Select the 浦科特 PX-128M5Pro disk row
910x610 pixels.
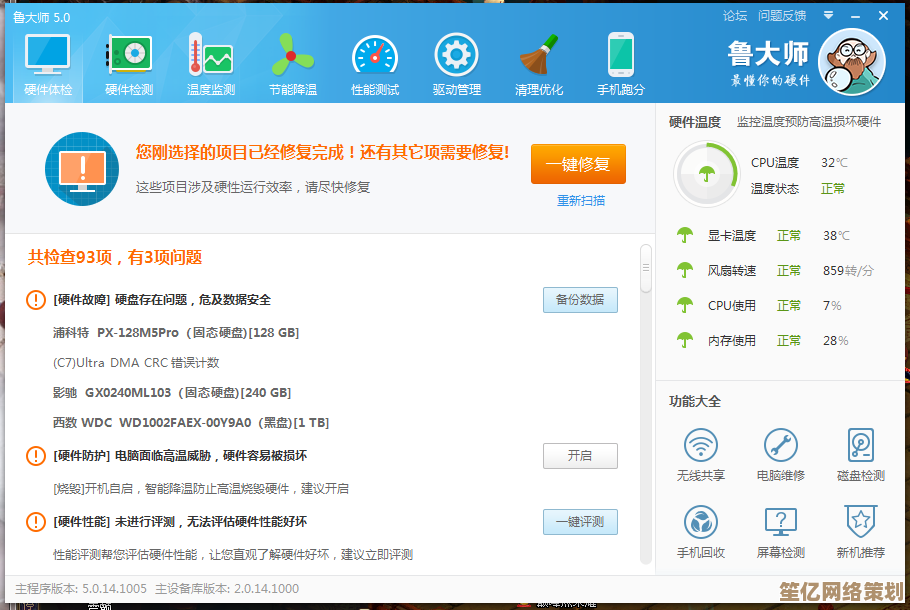coord(176,333)
